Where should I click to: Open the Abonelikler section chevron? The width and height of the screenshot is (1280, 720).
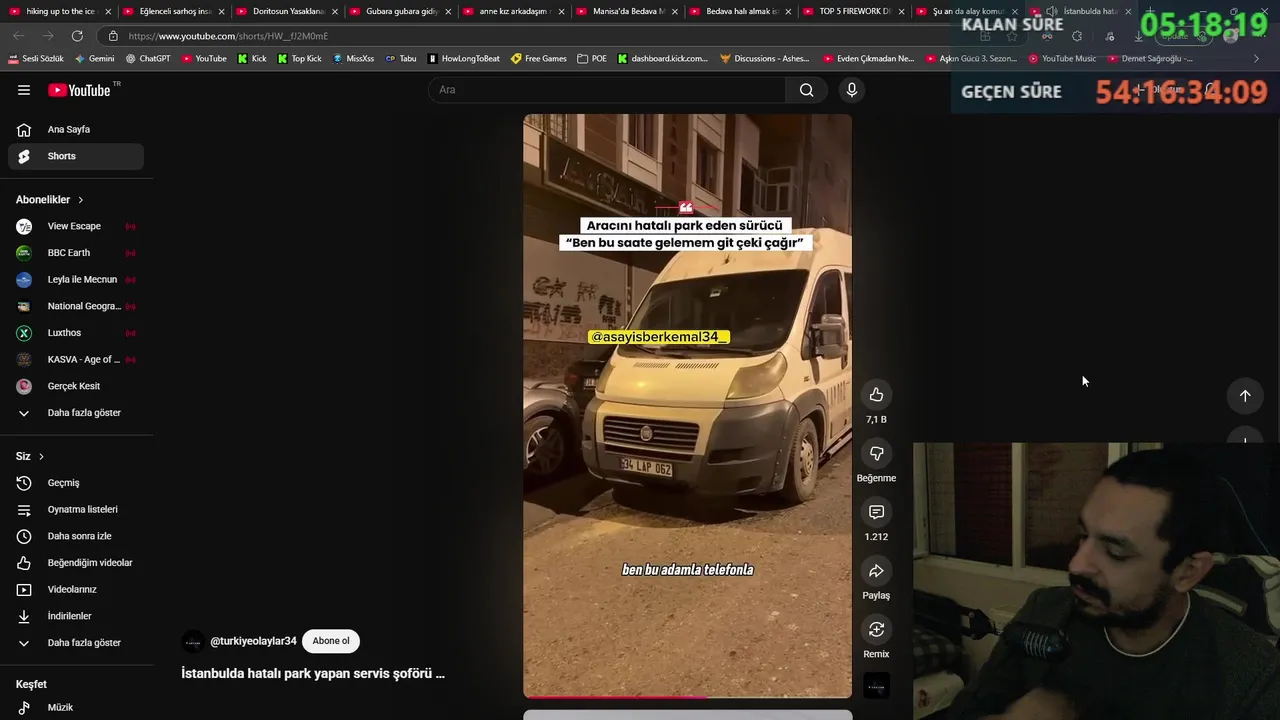(x=81, y=200)
